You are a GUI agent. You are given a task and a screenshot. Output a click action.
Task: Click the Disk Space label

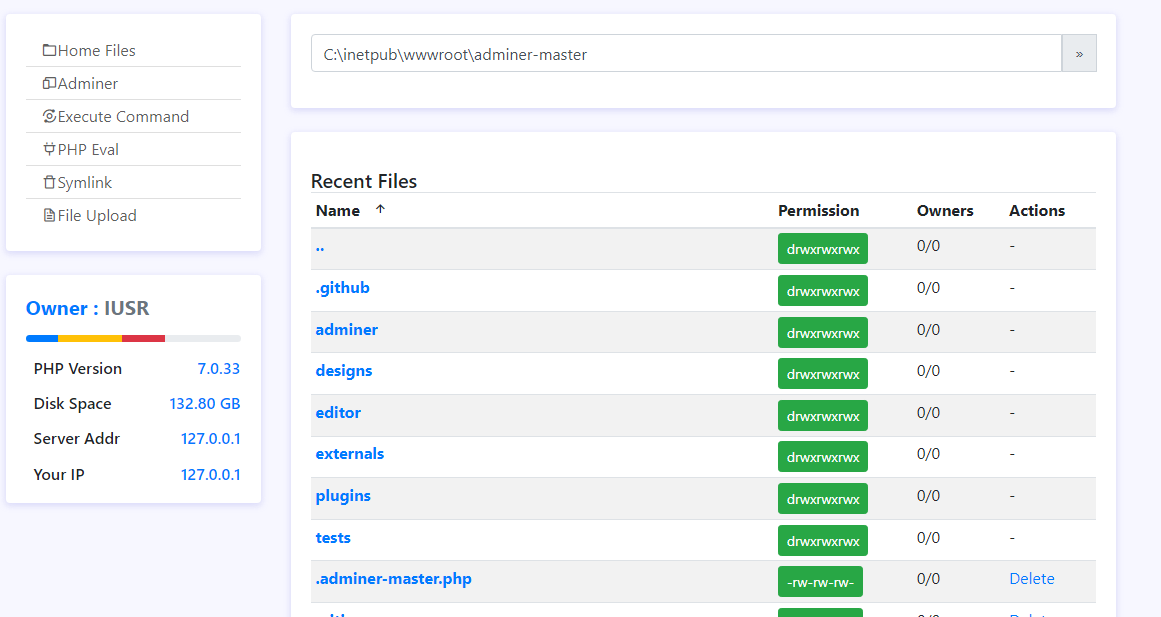pos(73,404)
